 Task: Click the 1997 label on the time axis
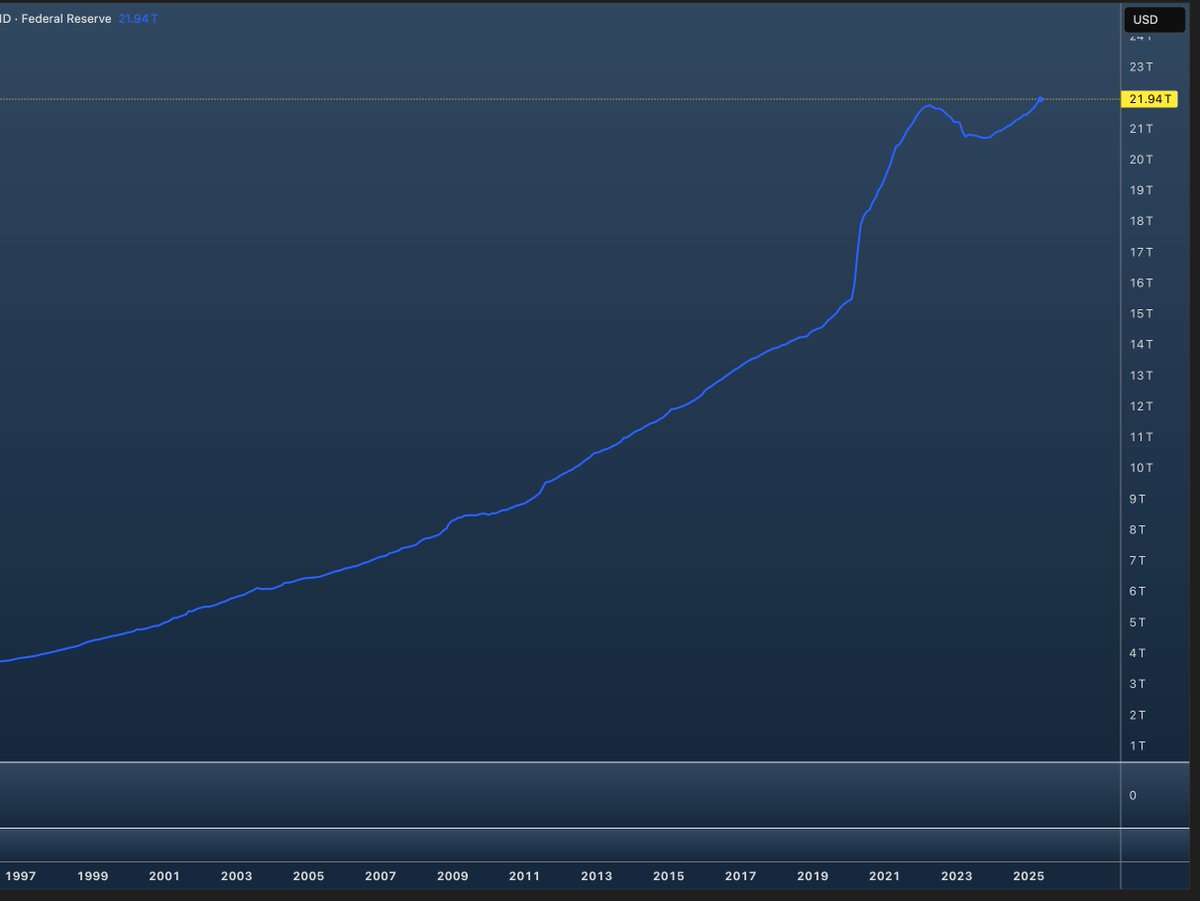coord(21,876)
